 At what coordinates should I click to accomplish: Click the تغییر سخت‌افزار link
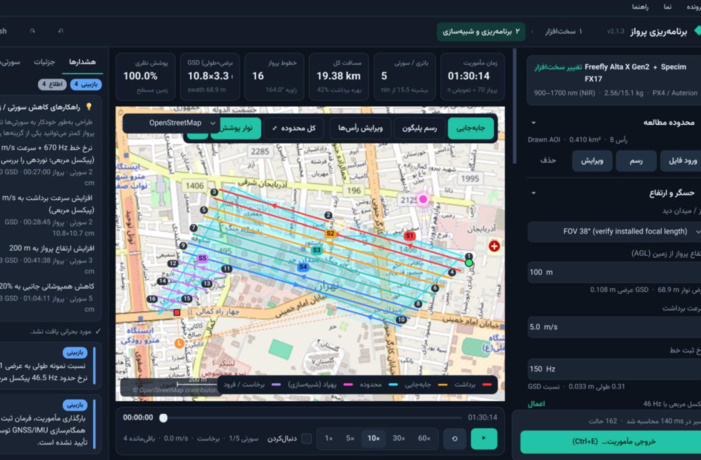tap(558, 67)
